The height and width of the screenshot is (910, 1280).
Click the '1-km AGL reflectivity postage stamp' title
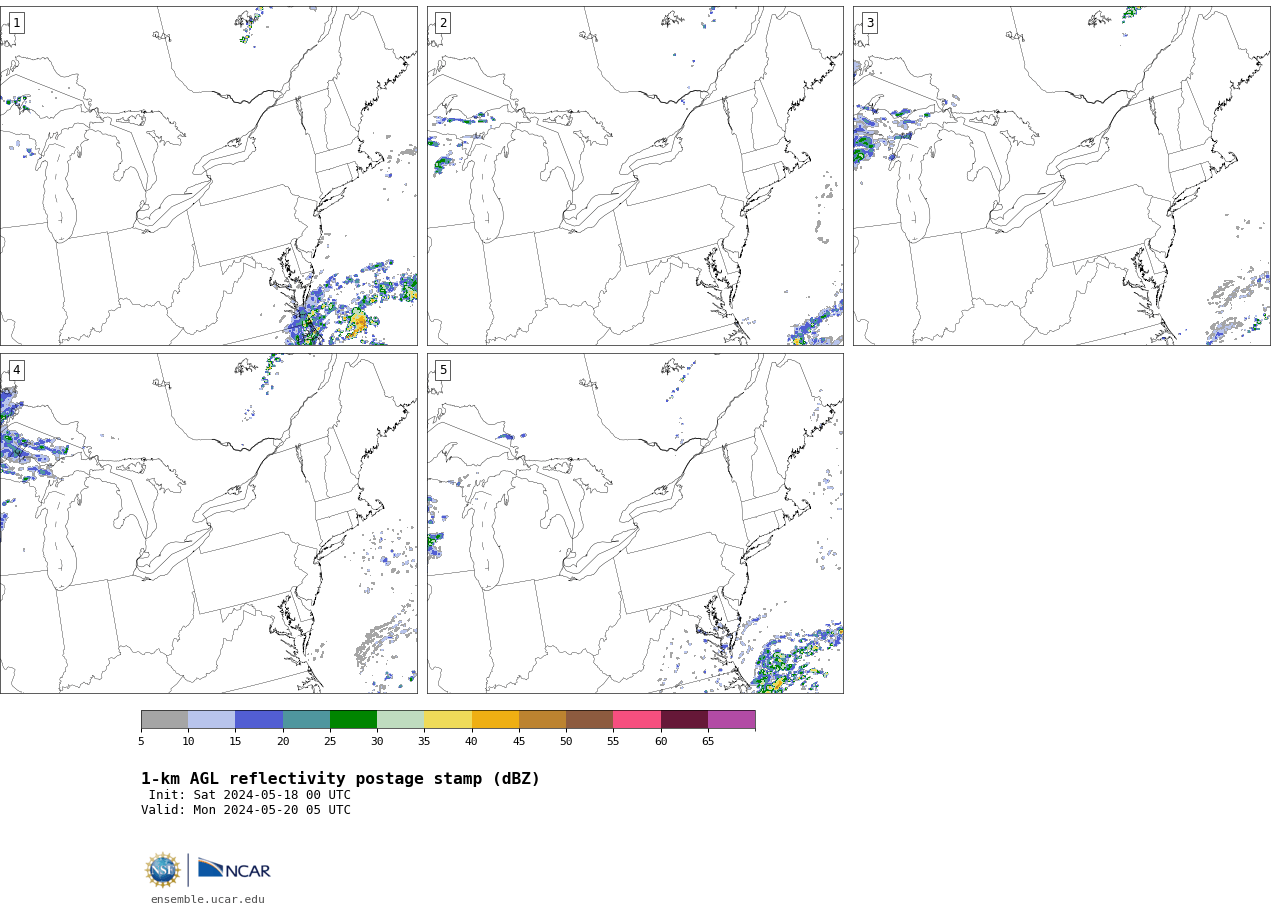[x=340, y=779]
